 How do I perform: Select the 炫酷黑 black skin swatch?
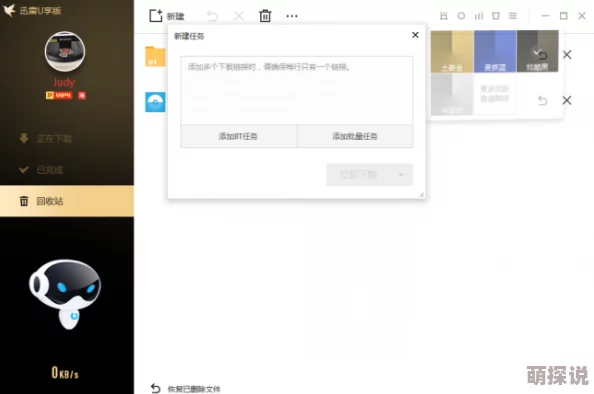pos(538,51)
